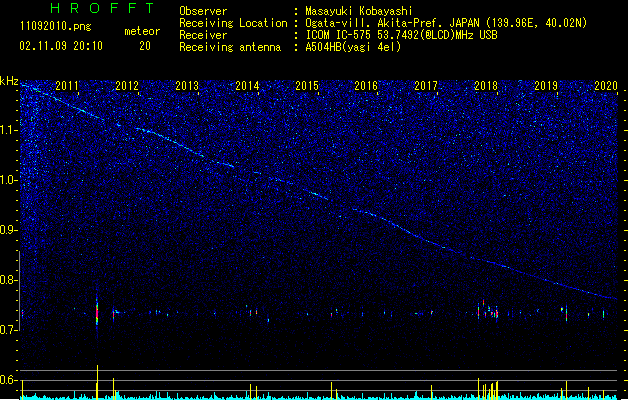Screen dimensions: 629x400
Task: Click the Receiving Location label
Action: click(233, 23)
